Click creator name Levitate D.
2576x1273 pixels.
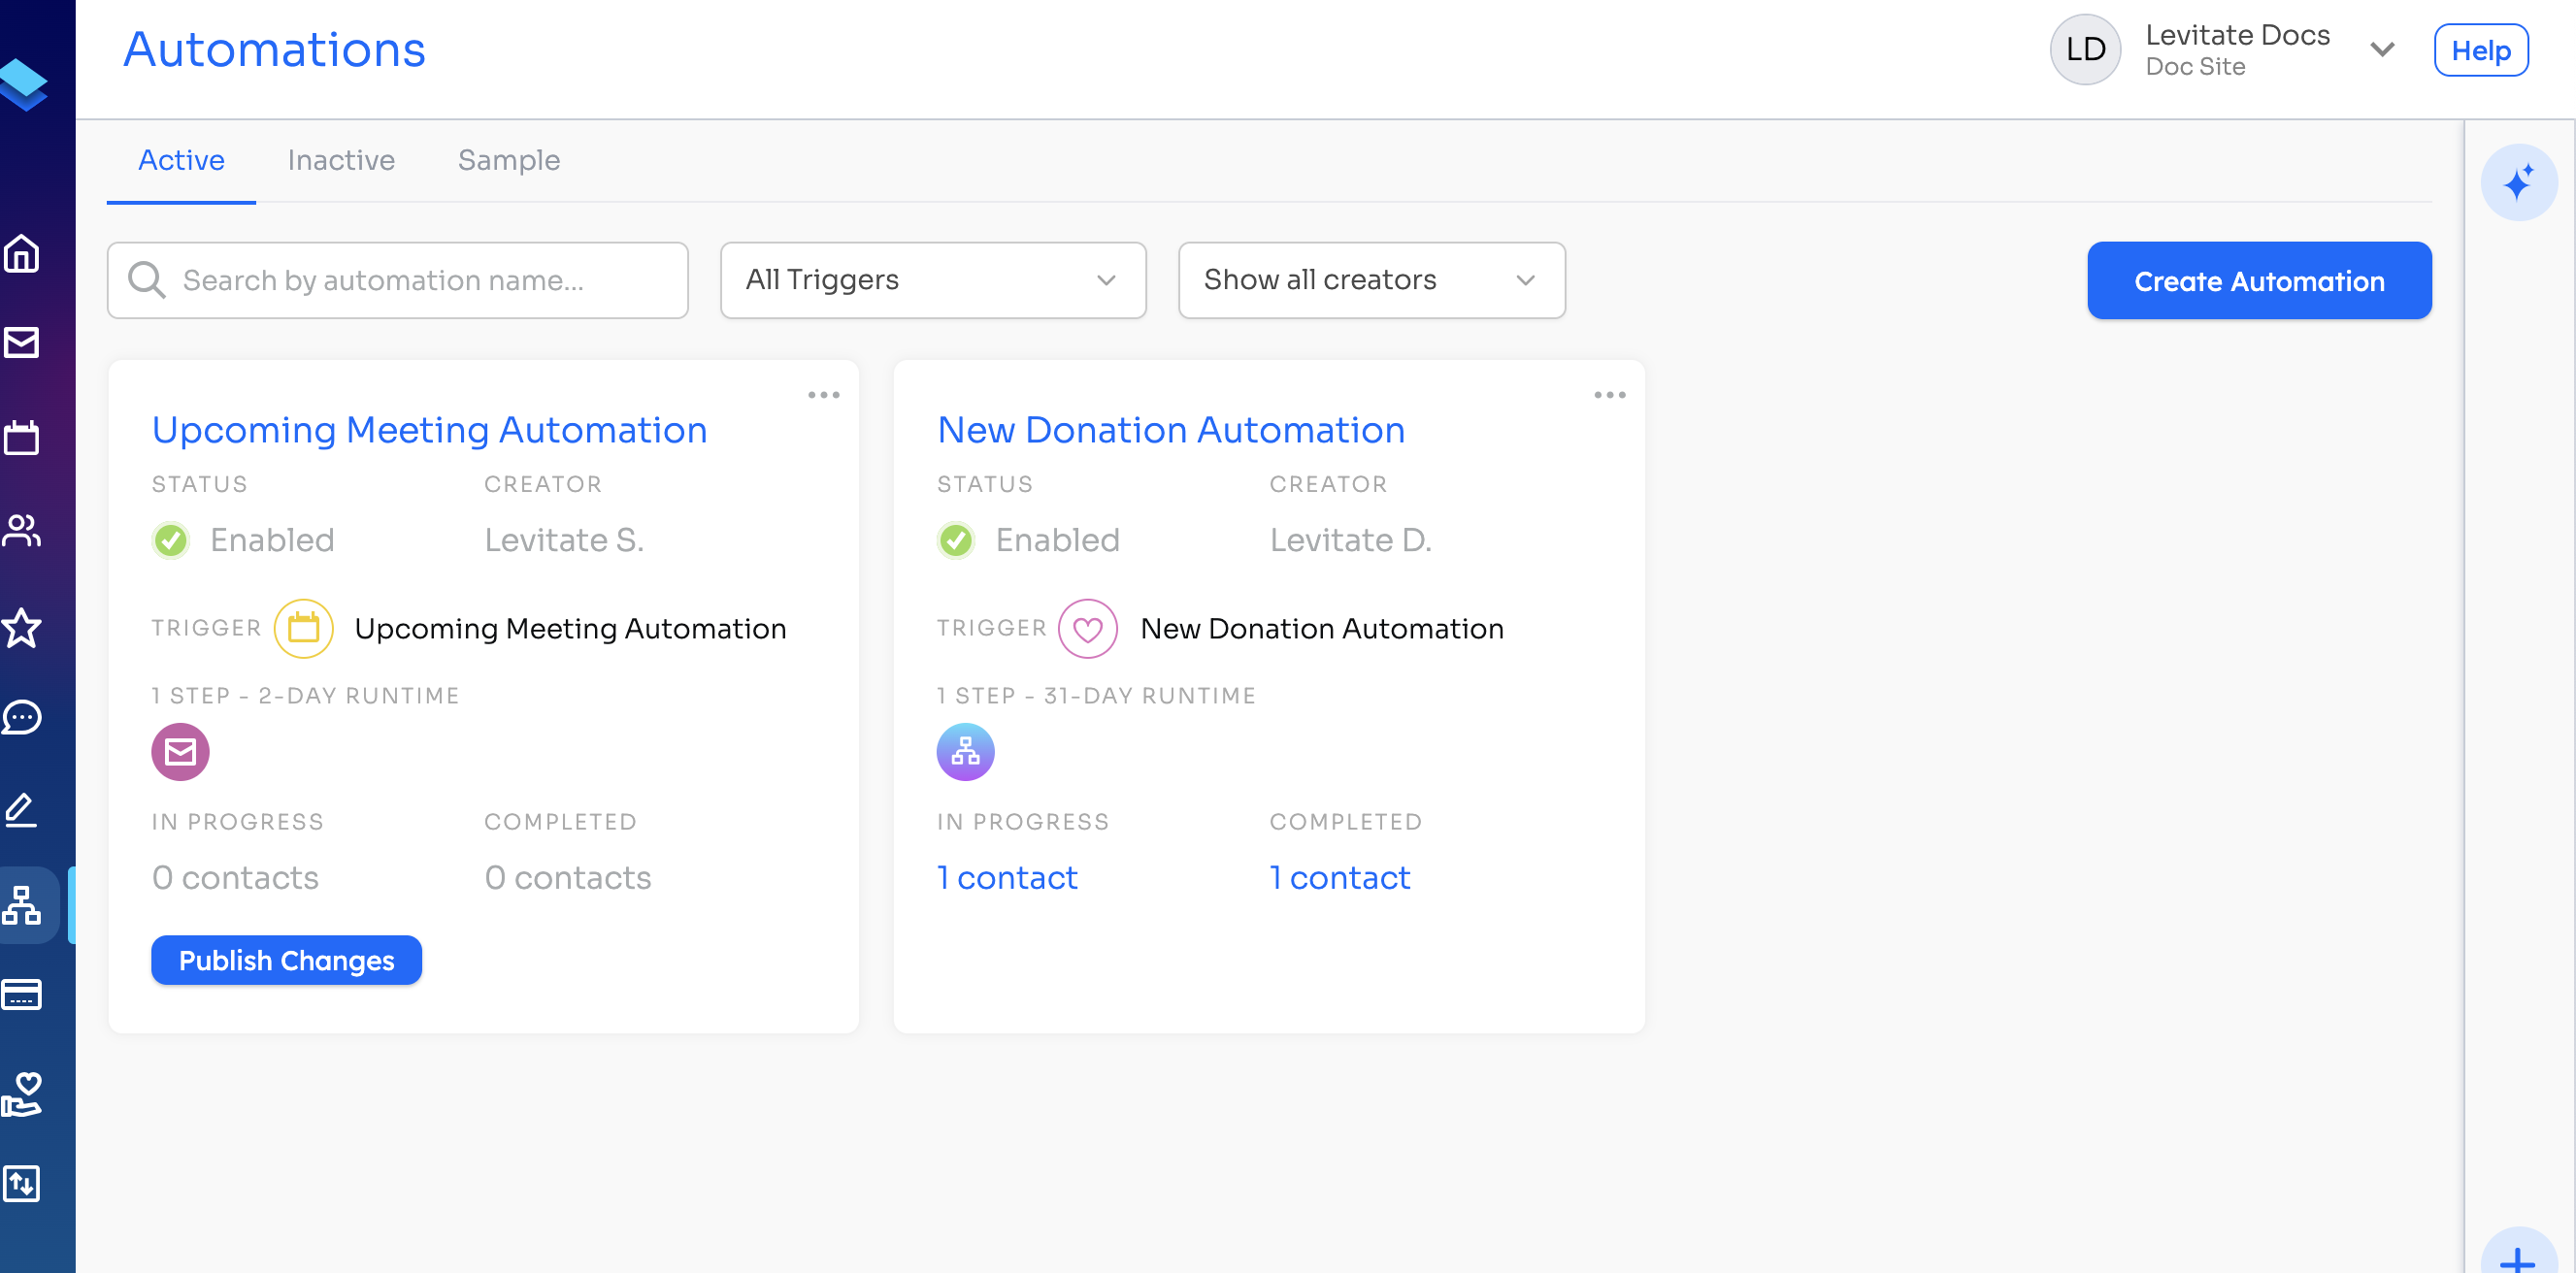click(1350, 540)
